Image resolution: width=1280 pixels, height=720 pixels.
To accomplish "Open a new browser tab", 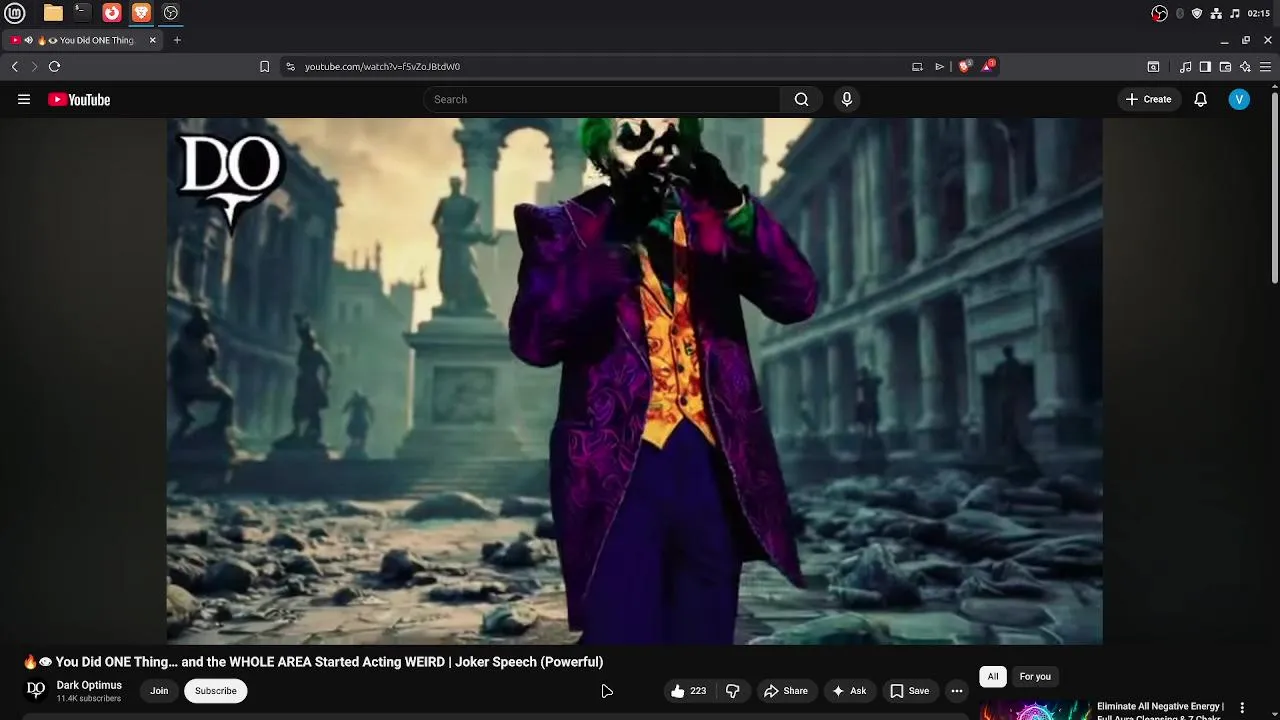I will coord(177,40).
